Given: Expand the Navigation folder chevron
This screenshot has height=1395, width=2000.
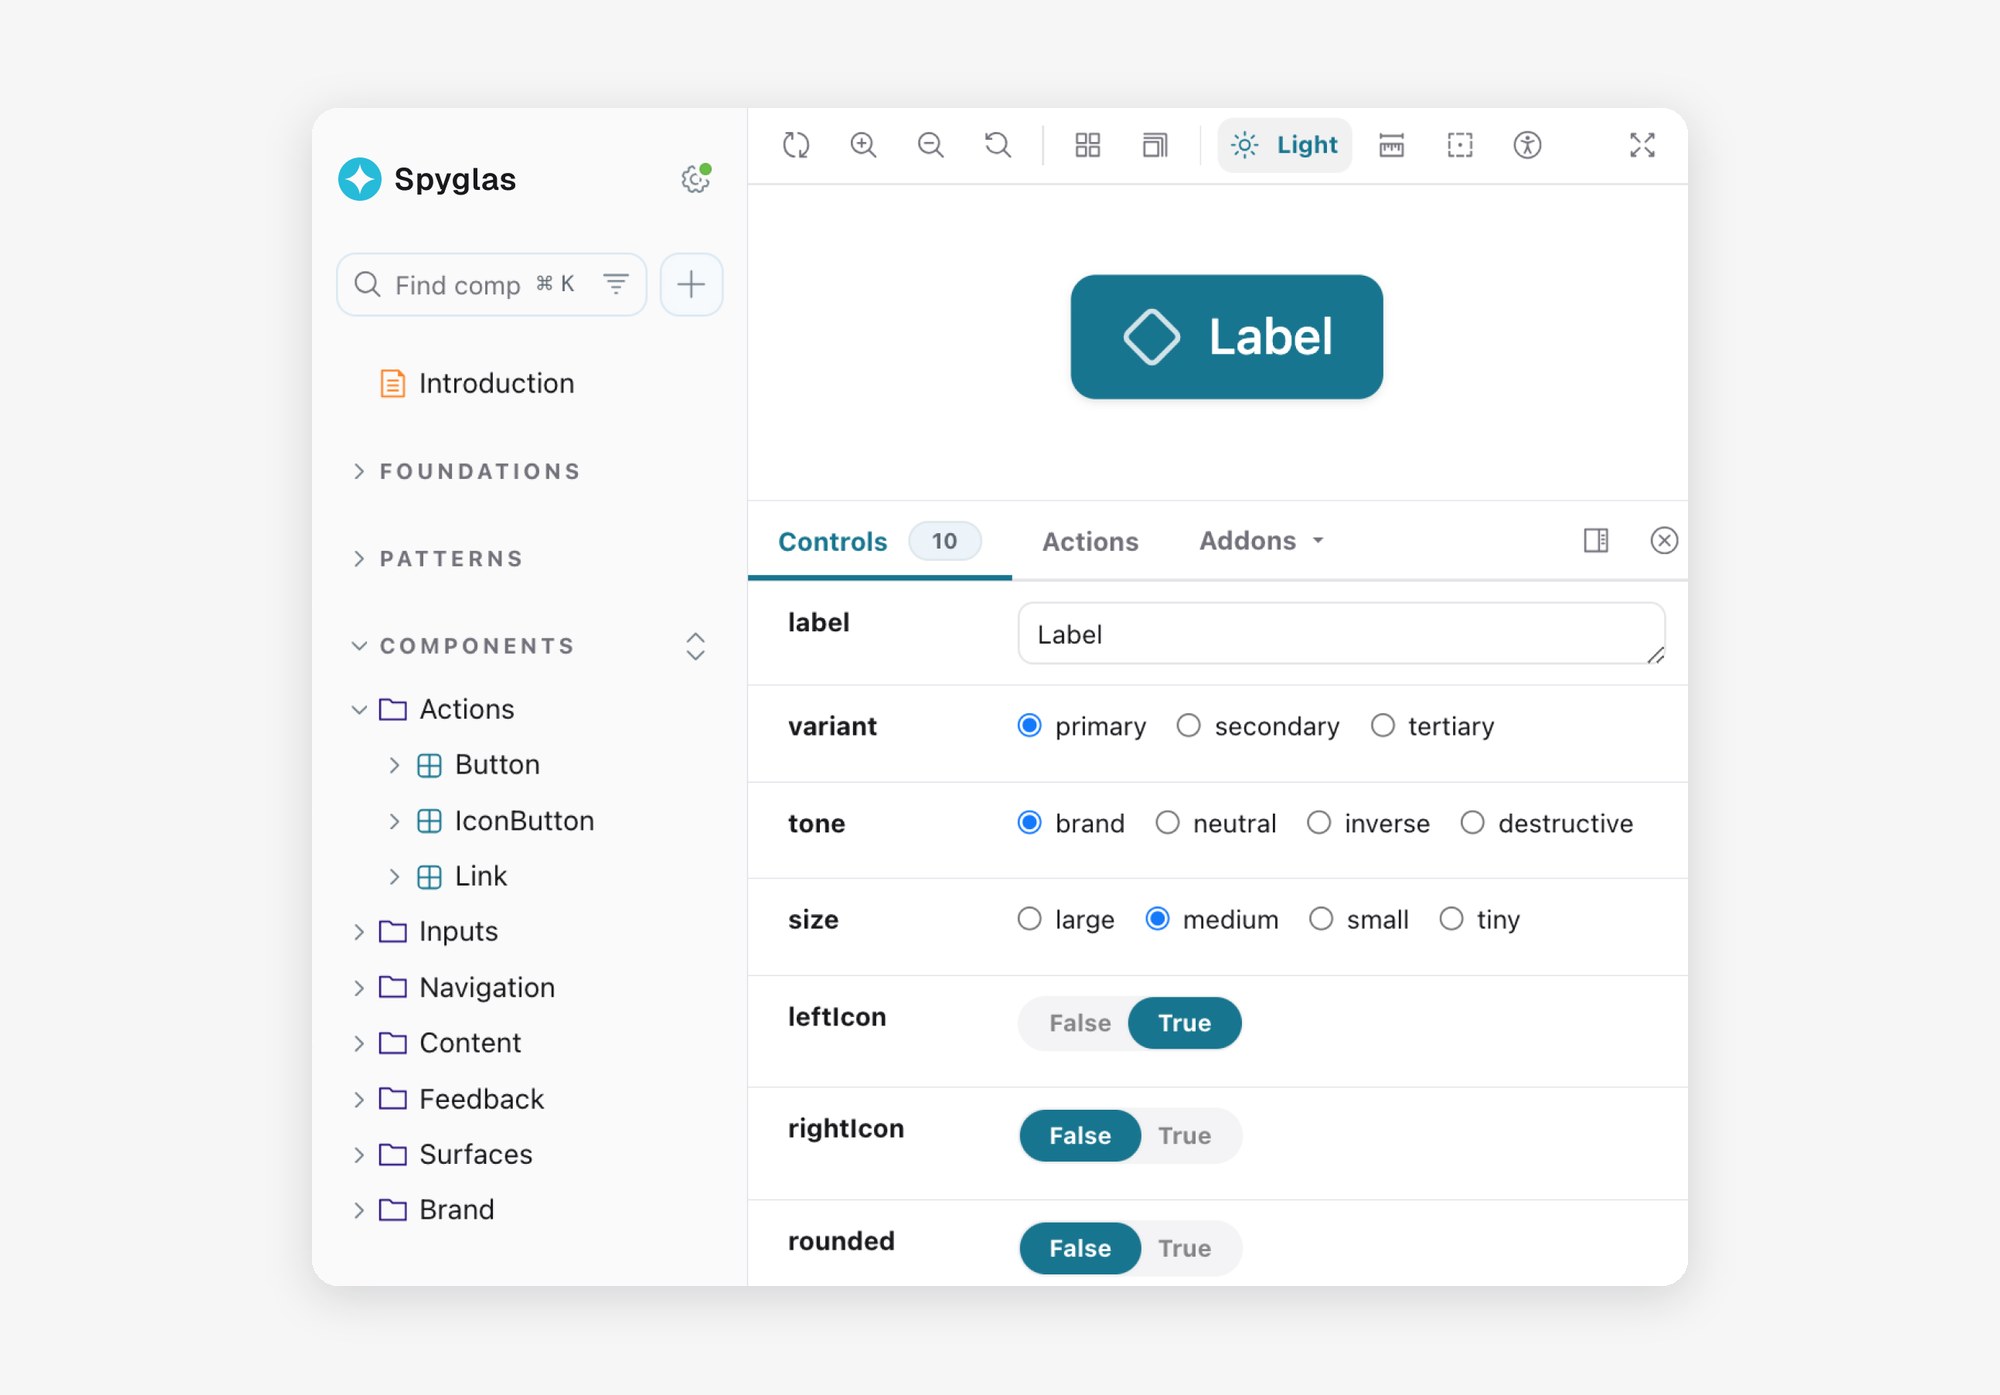Looking at the screenshot, I should tap(358, 988).
